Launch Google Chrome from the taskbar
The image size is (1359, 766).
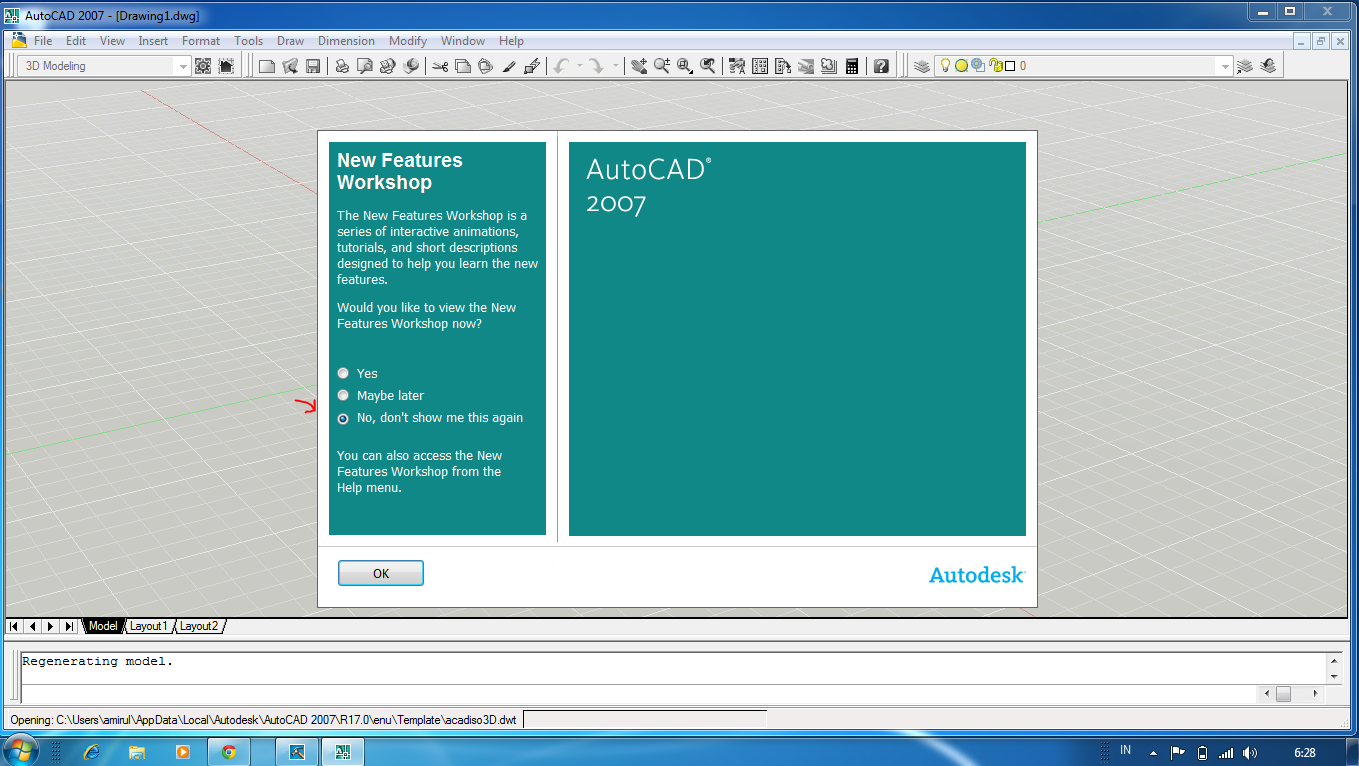(x=229, y=752)
